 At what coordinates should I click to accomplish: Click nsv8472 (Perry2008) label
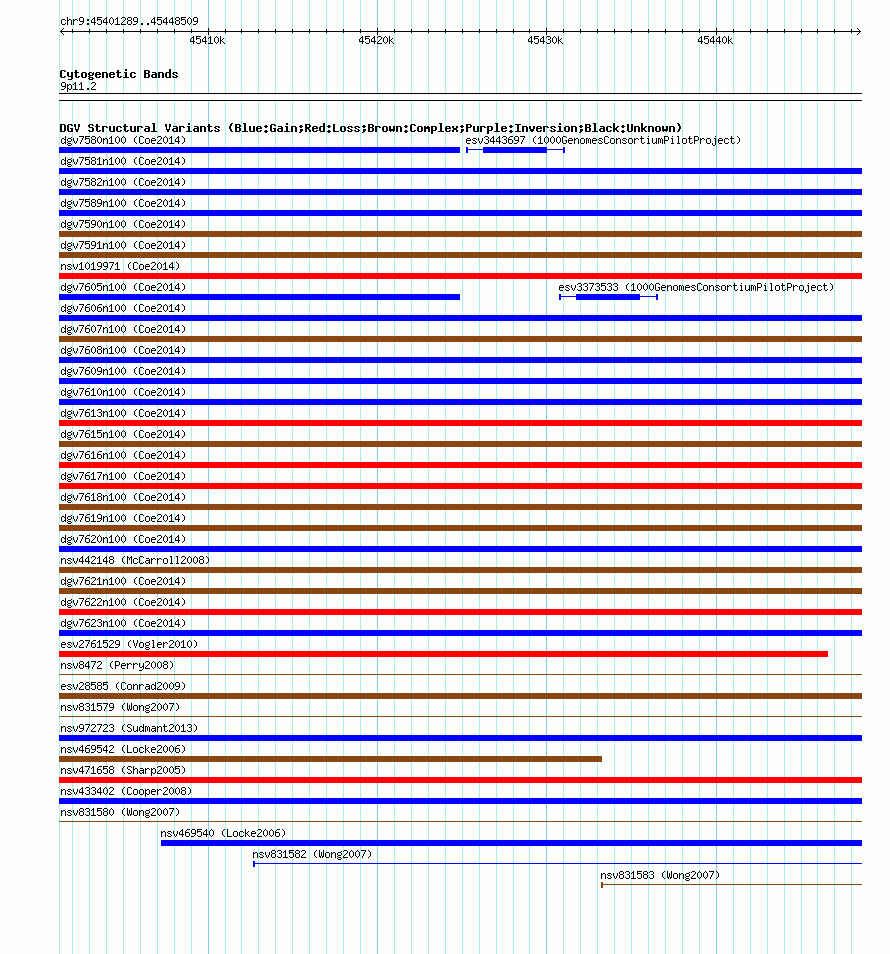click(x=117, y=665)
